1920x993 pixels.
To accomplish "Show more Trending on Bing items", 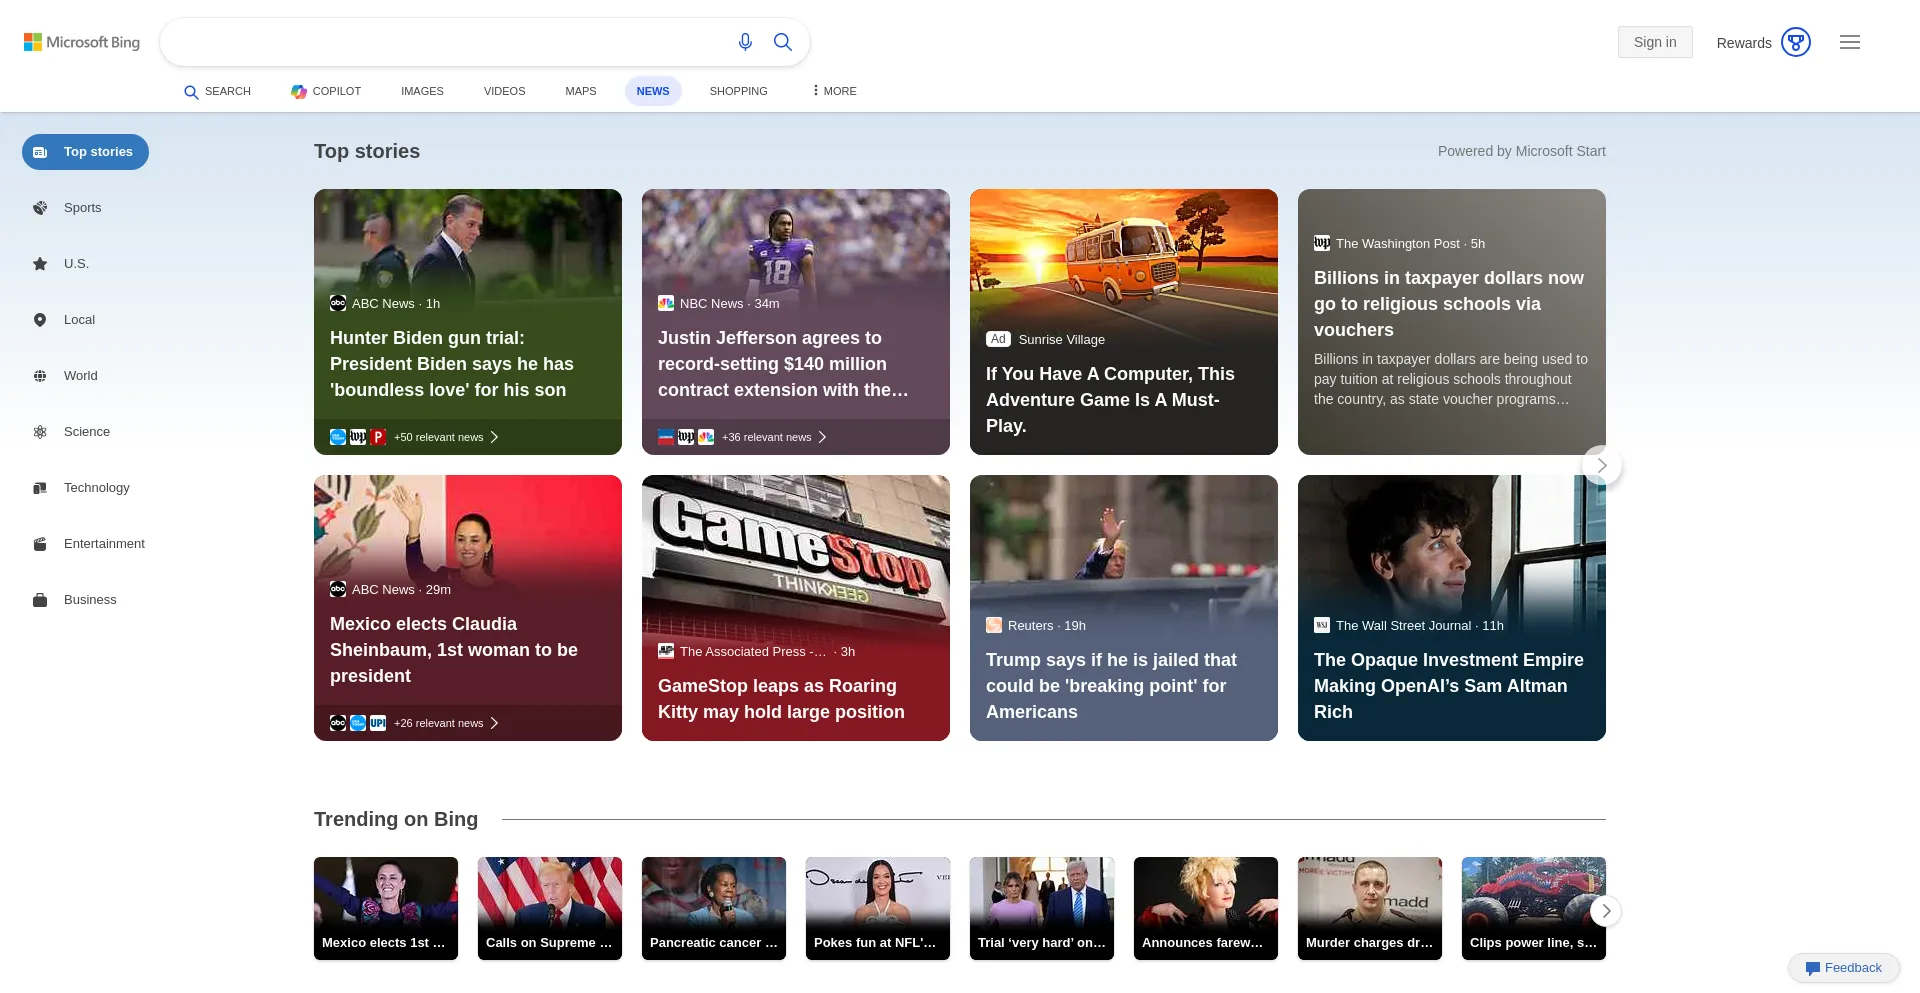I will click(1606, 911).
